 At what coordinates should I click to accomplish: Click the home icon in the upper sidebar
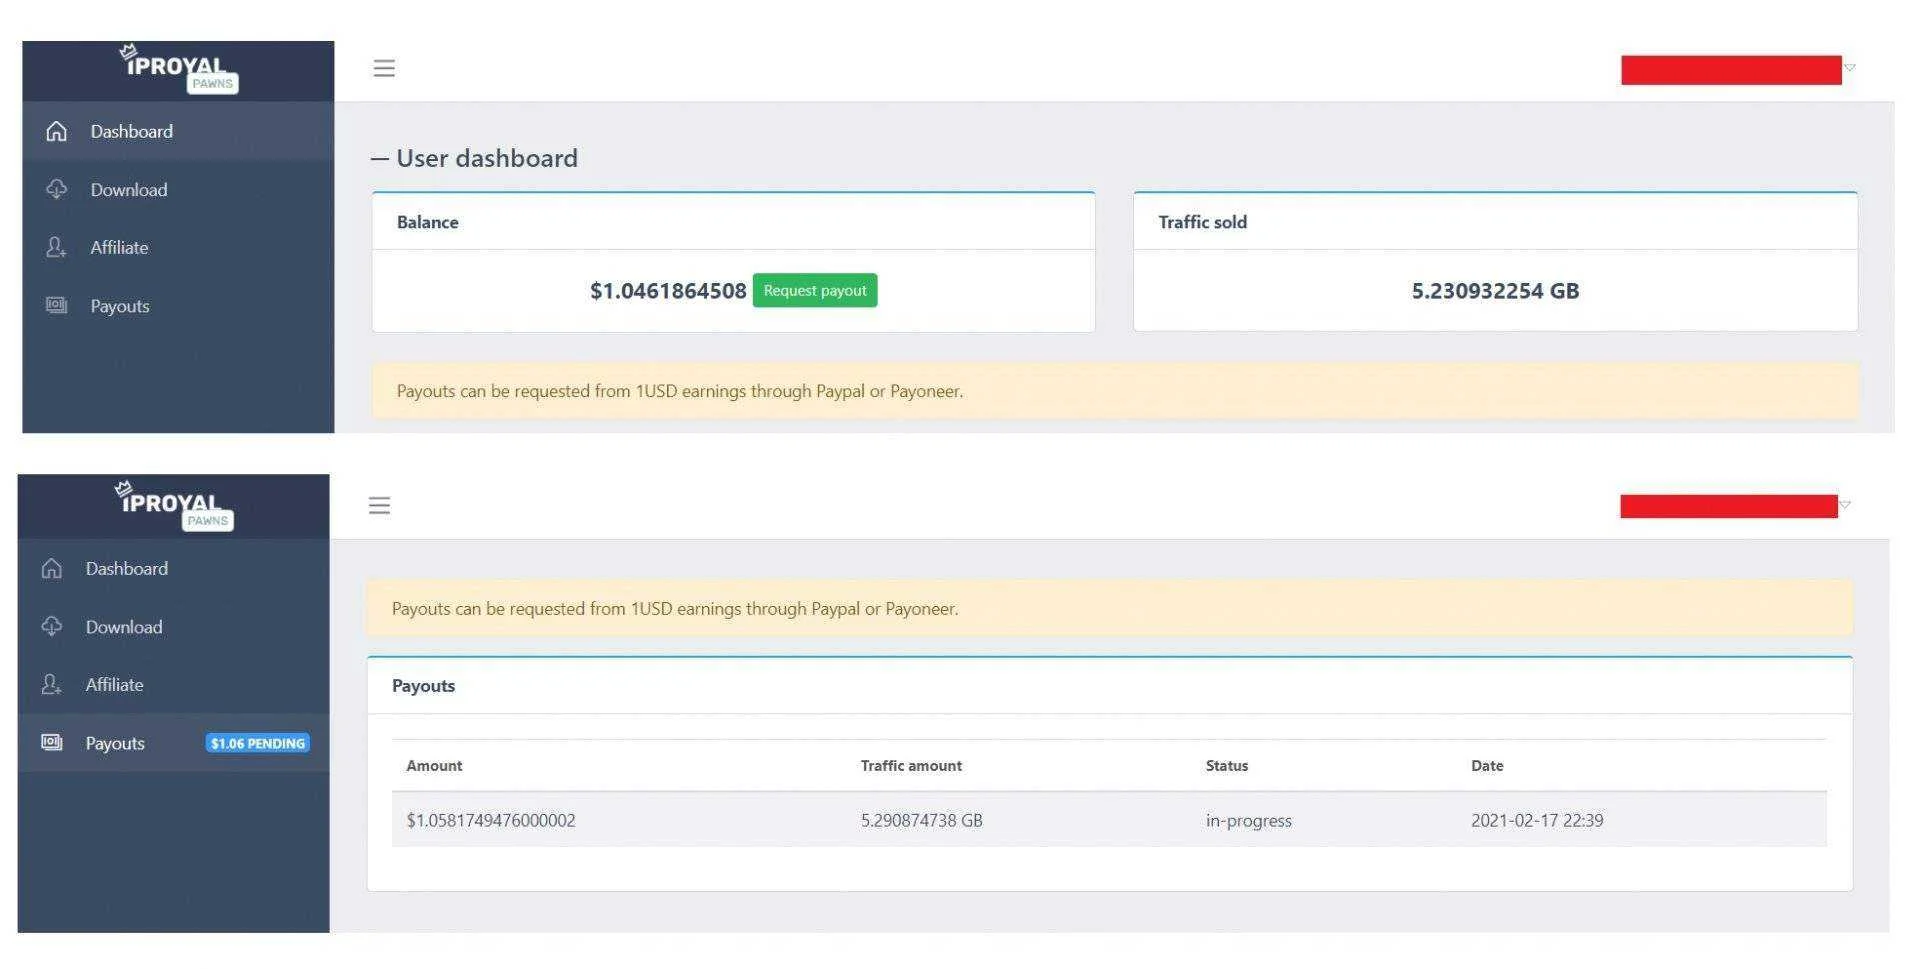(57, 131)
